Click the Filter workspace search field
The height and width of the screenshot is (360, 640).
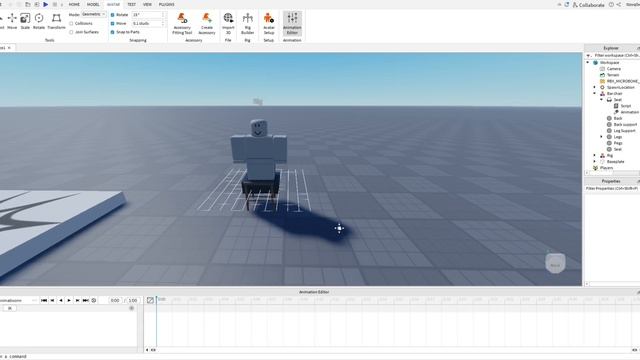[x=616, y=56]
